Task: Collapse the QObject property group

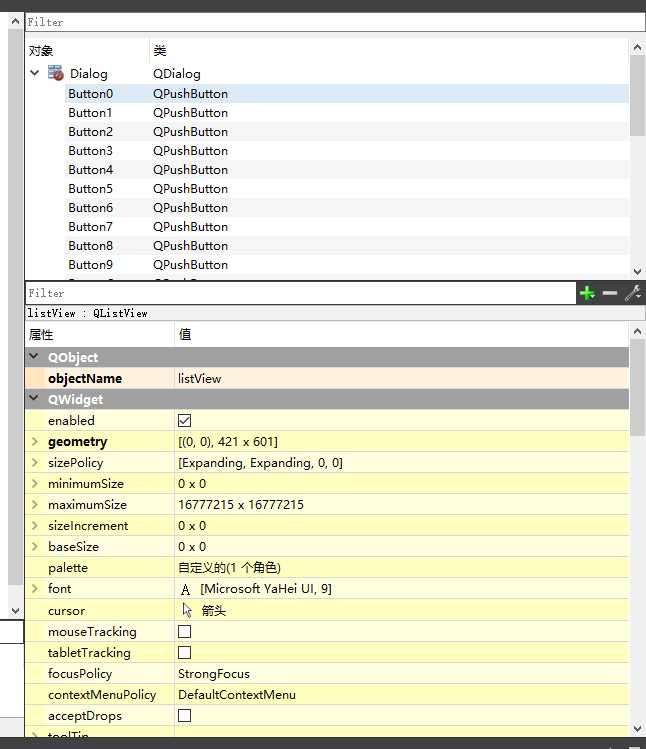Action: click(x=34, y=356)
